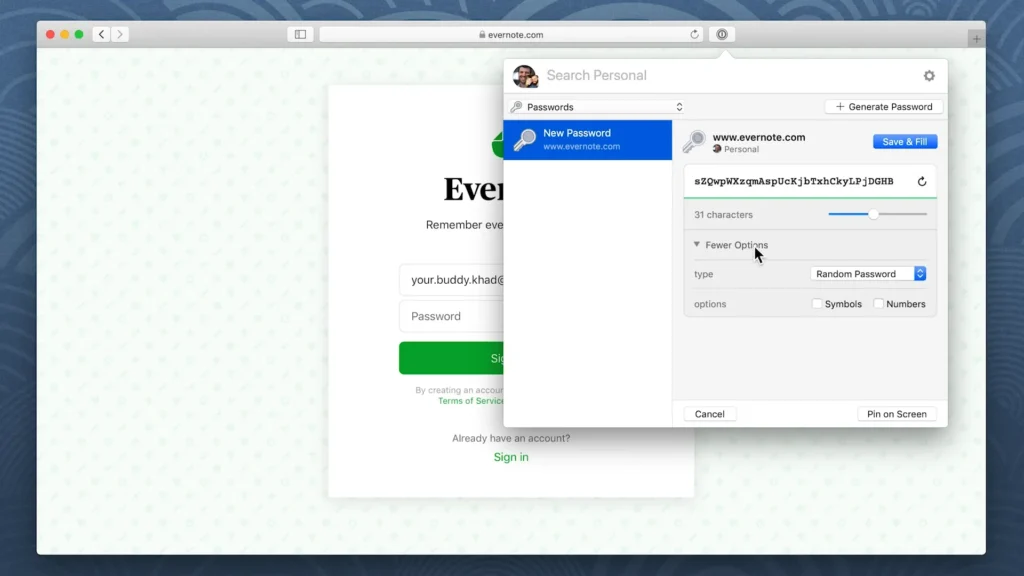
Task: Click the Cancel button
Action: click(x=709, y=414)
